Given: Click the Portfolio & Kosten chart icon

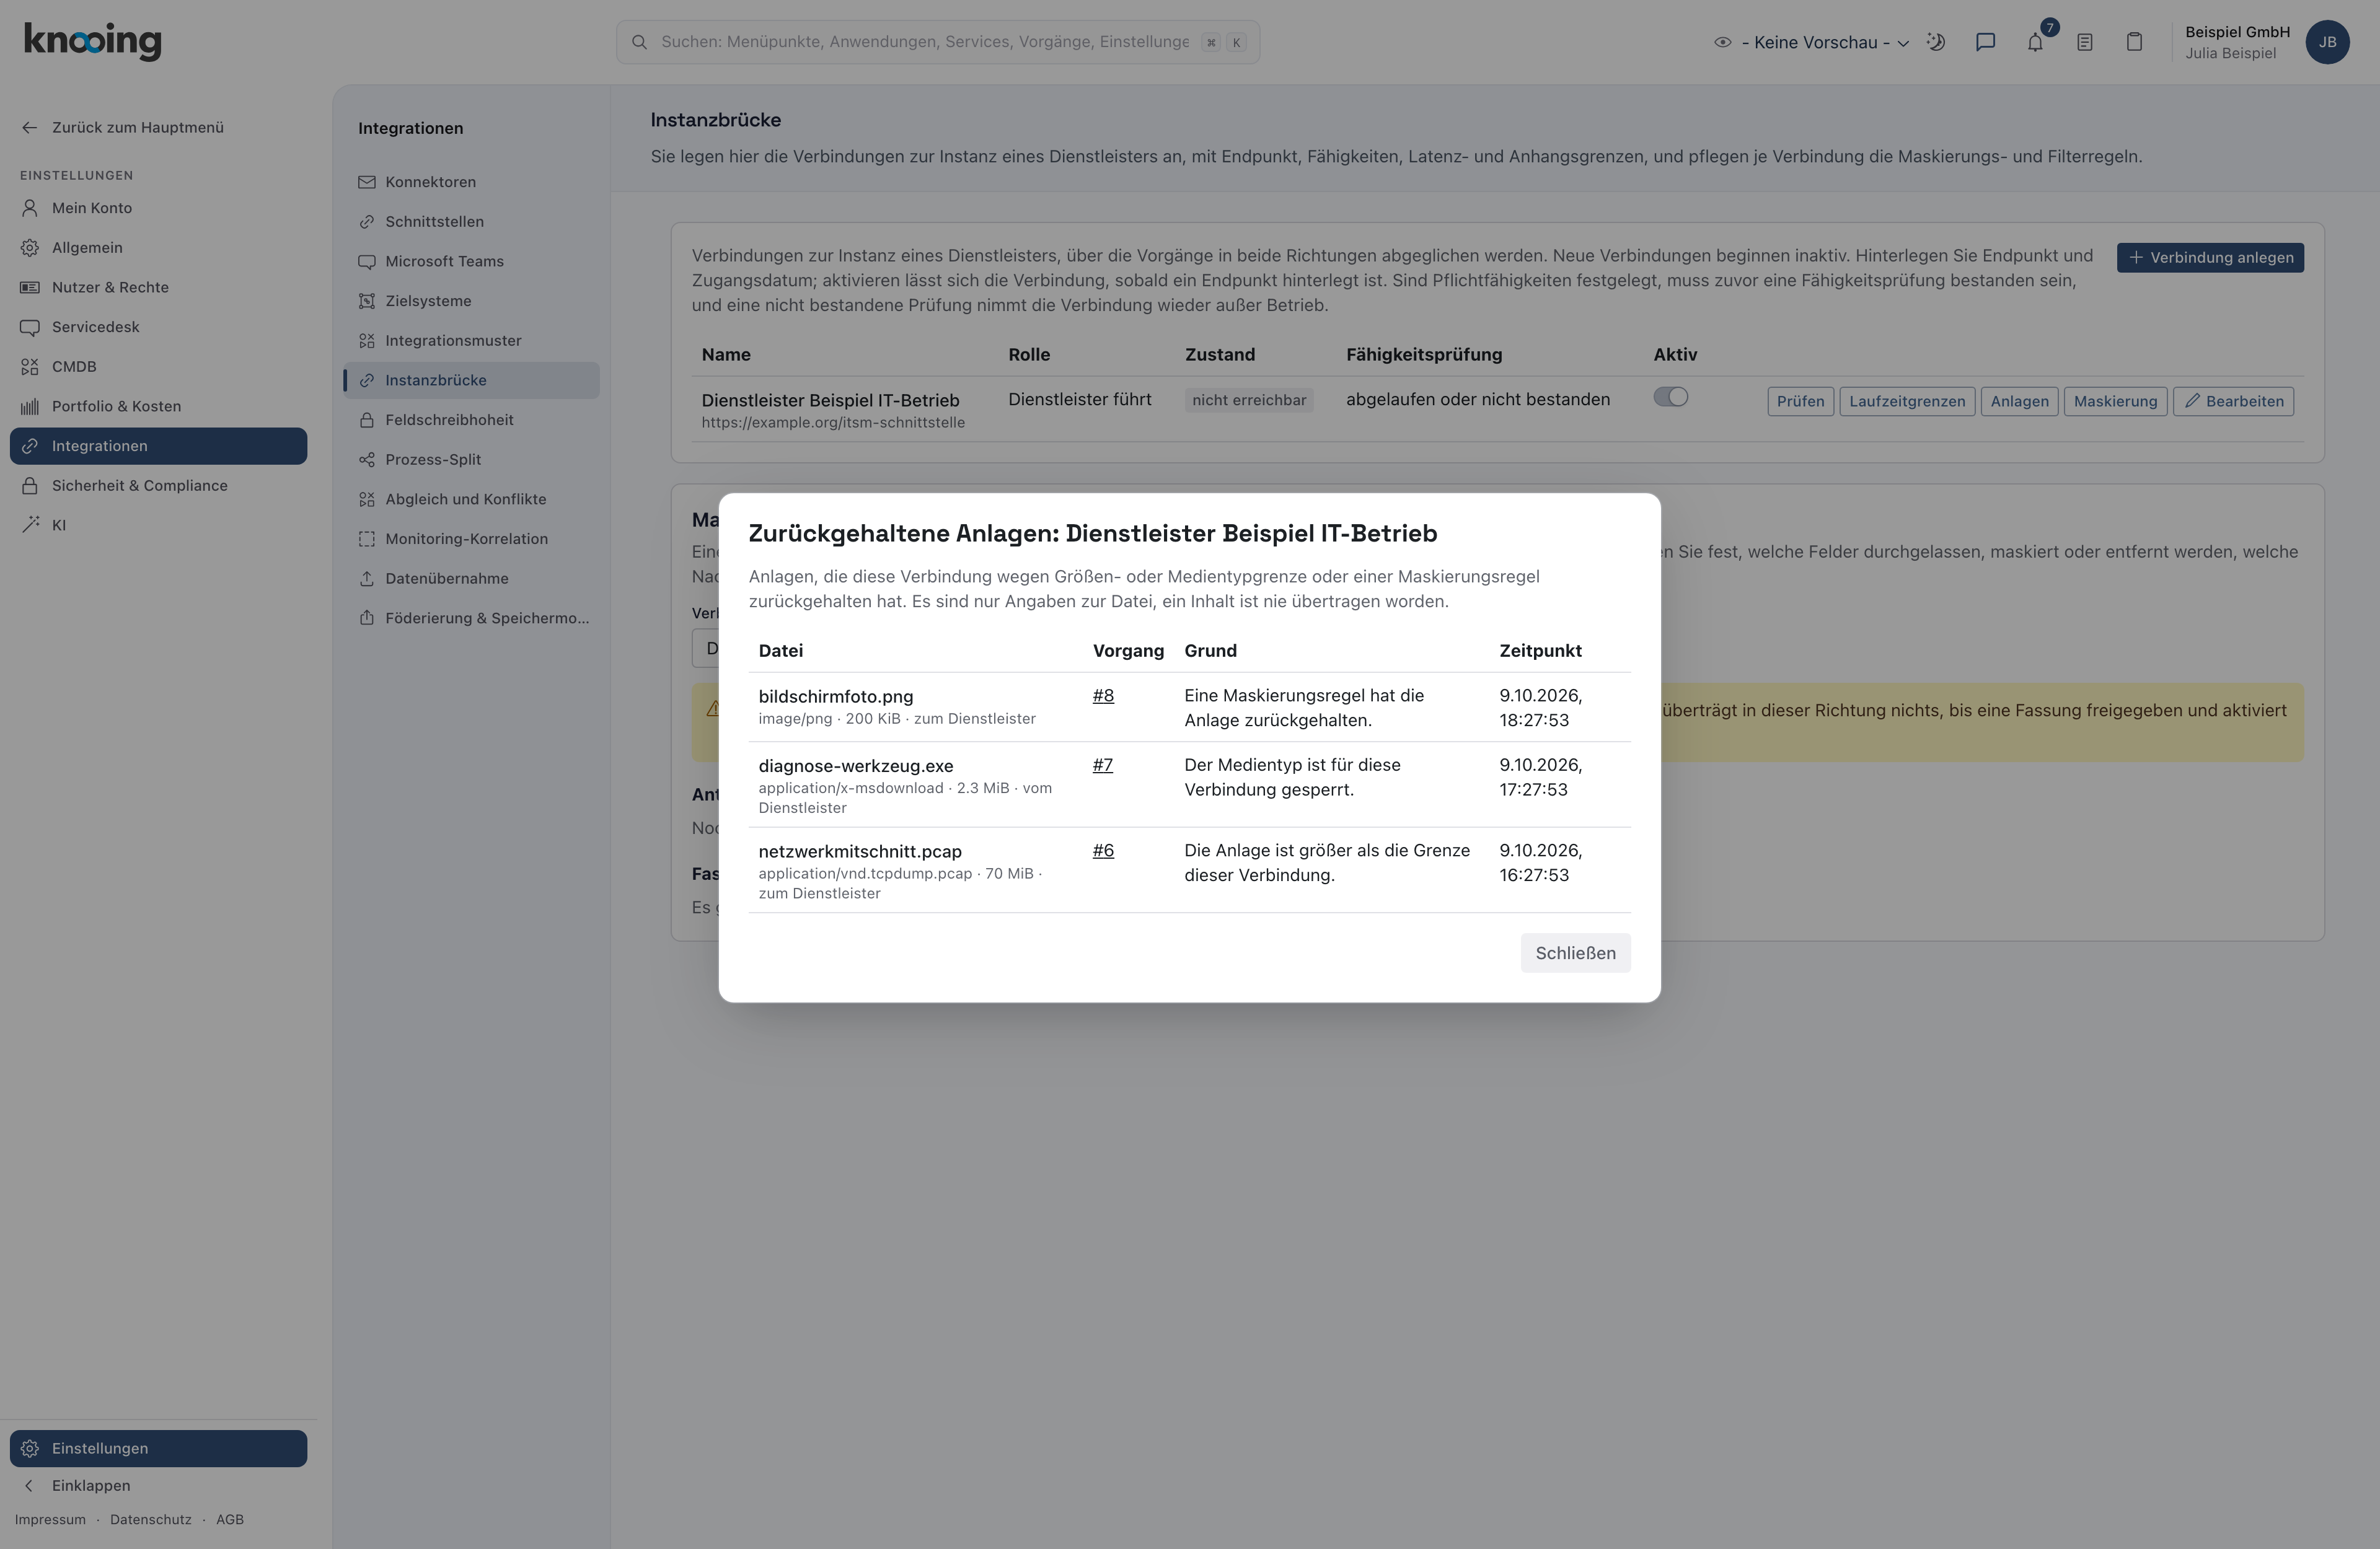Looking at the screenshot, I should point(30,406).
